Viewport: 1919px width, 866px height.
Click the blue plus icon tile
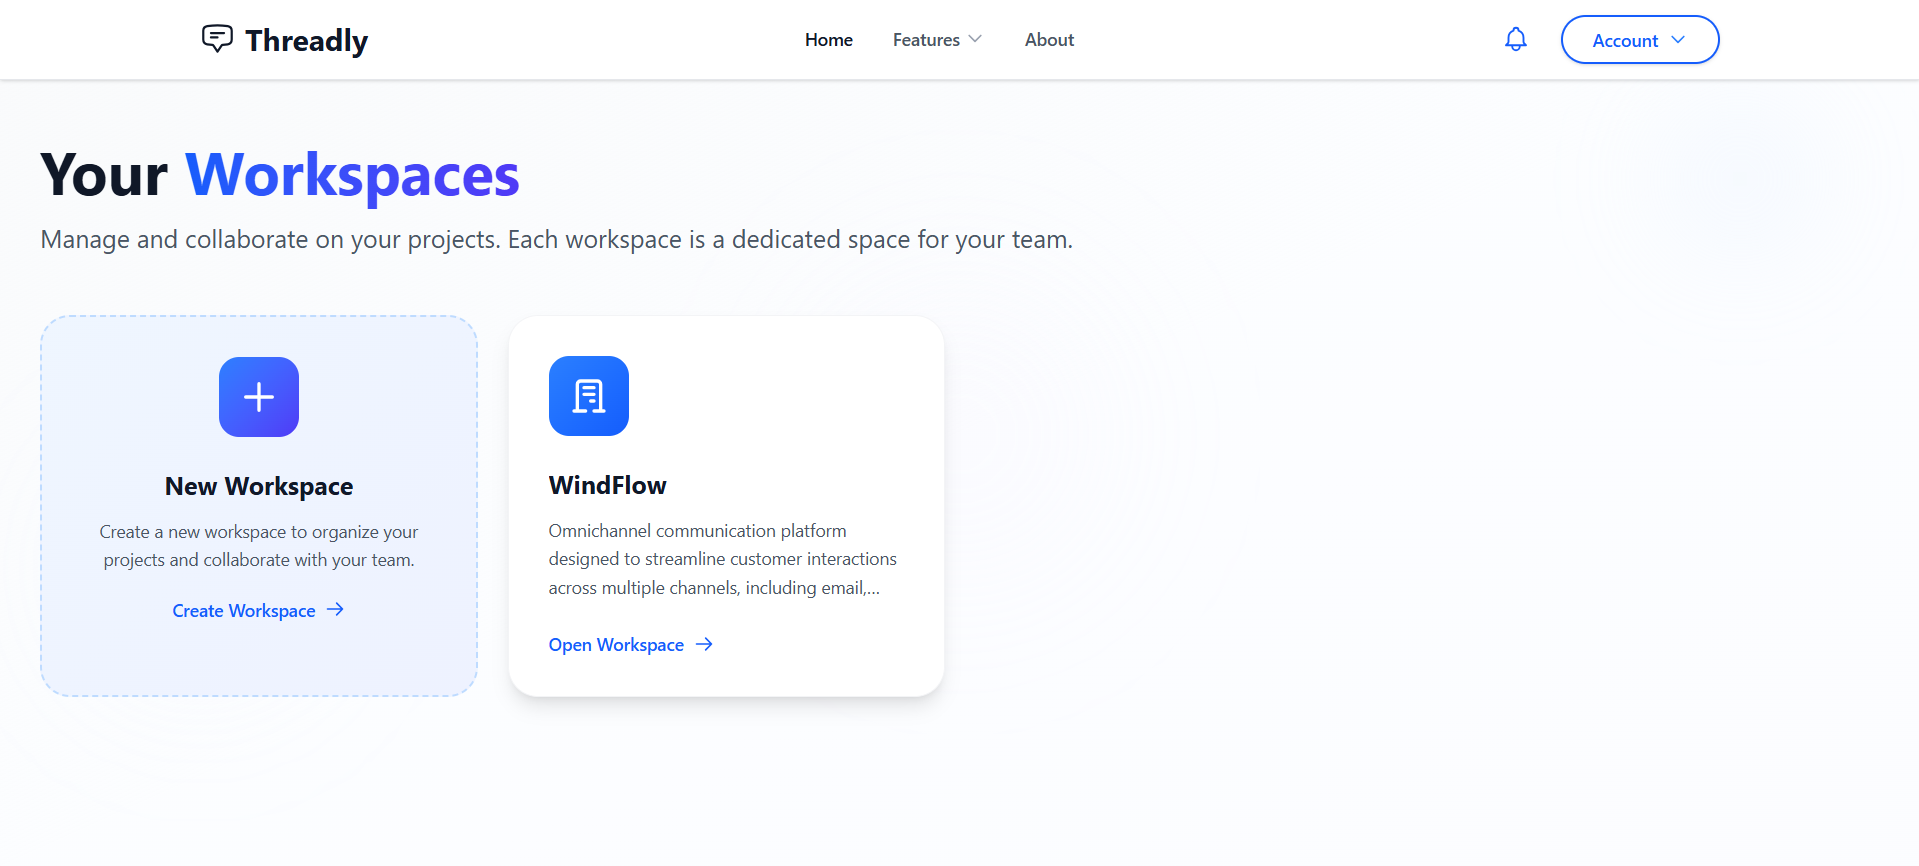(259, 397)
